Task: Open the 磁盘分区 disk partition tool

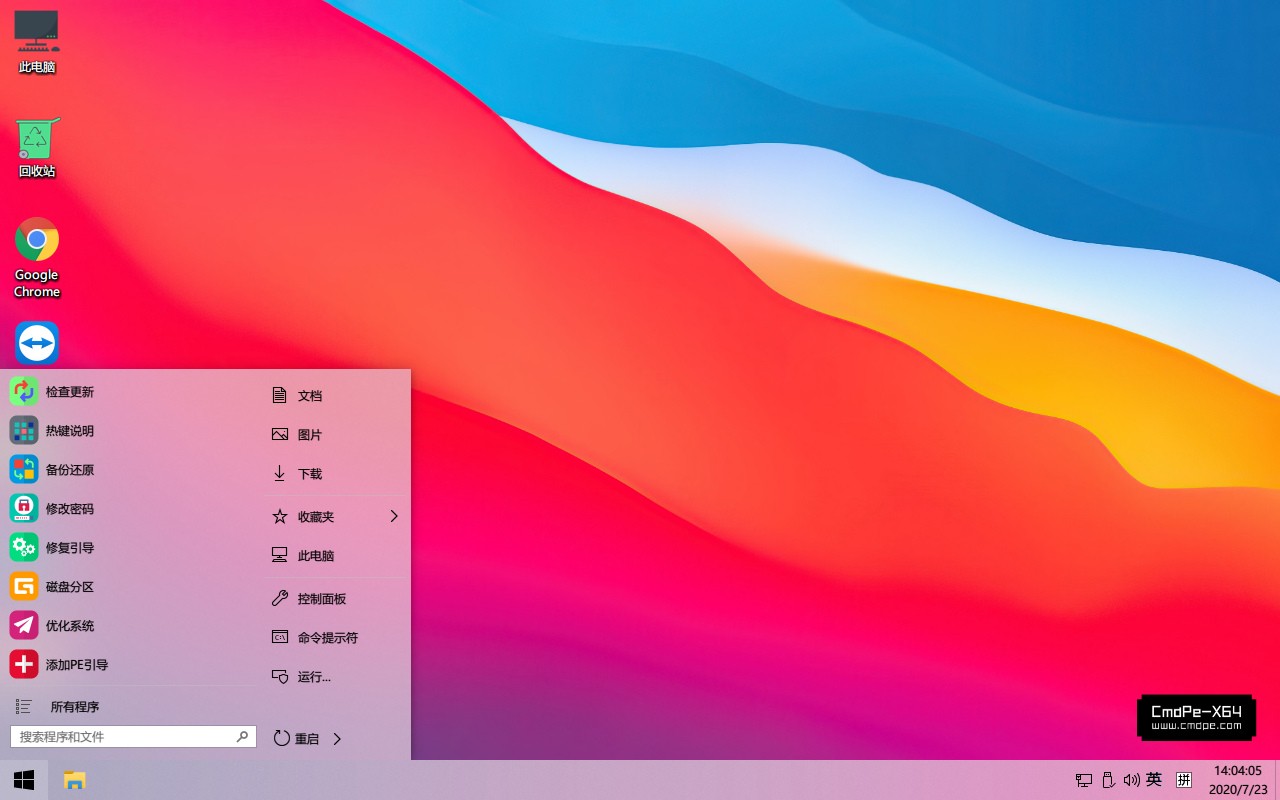Action: pyautogui.click(x=24, y=587)
